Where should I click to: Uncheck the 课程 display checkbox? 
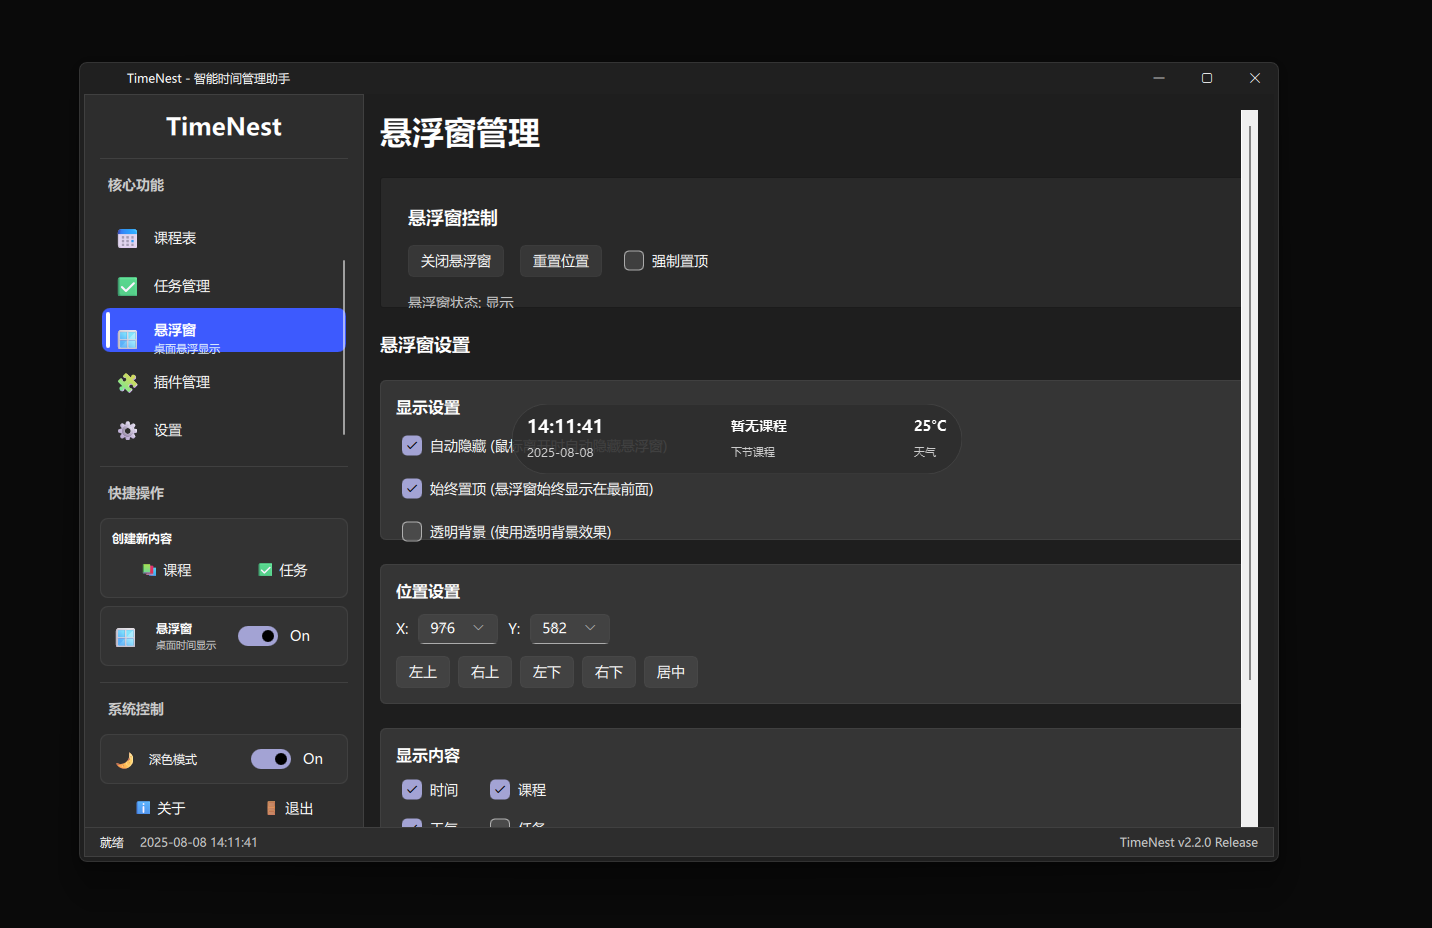500,790
